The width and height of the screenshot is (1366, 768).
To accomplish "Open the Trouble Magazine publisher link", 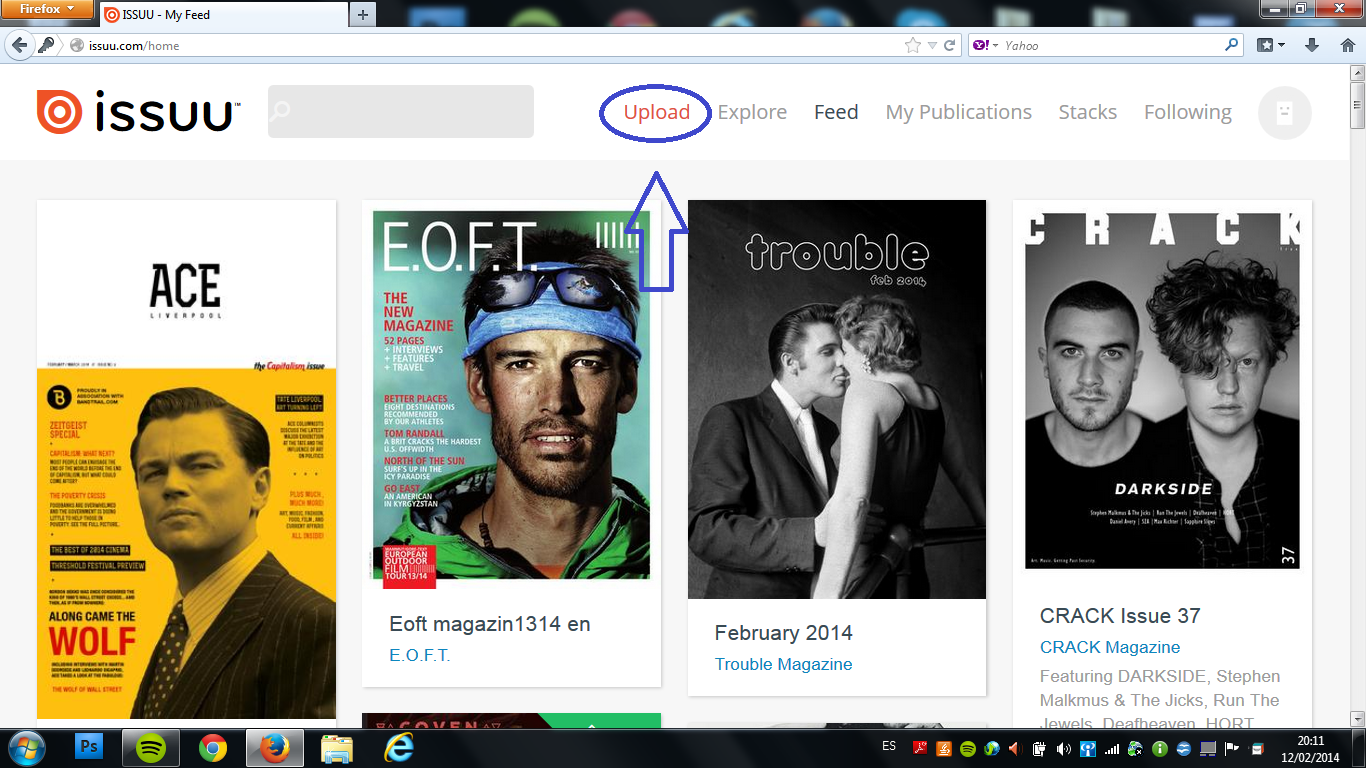I will pyautogui.click(x=784, y=664).
